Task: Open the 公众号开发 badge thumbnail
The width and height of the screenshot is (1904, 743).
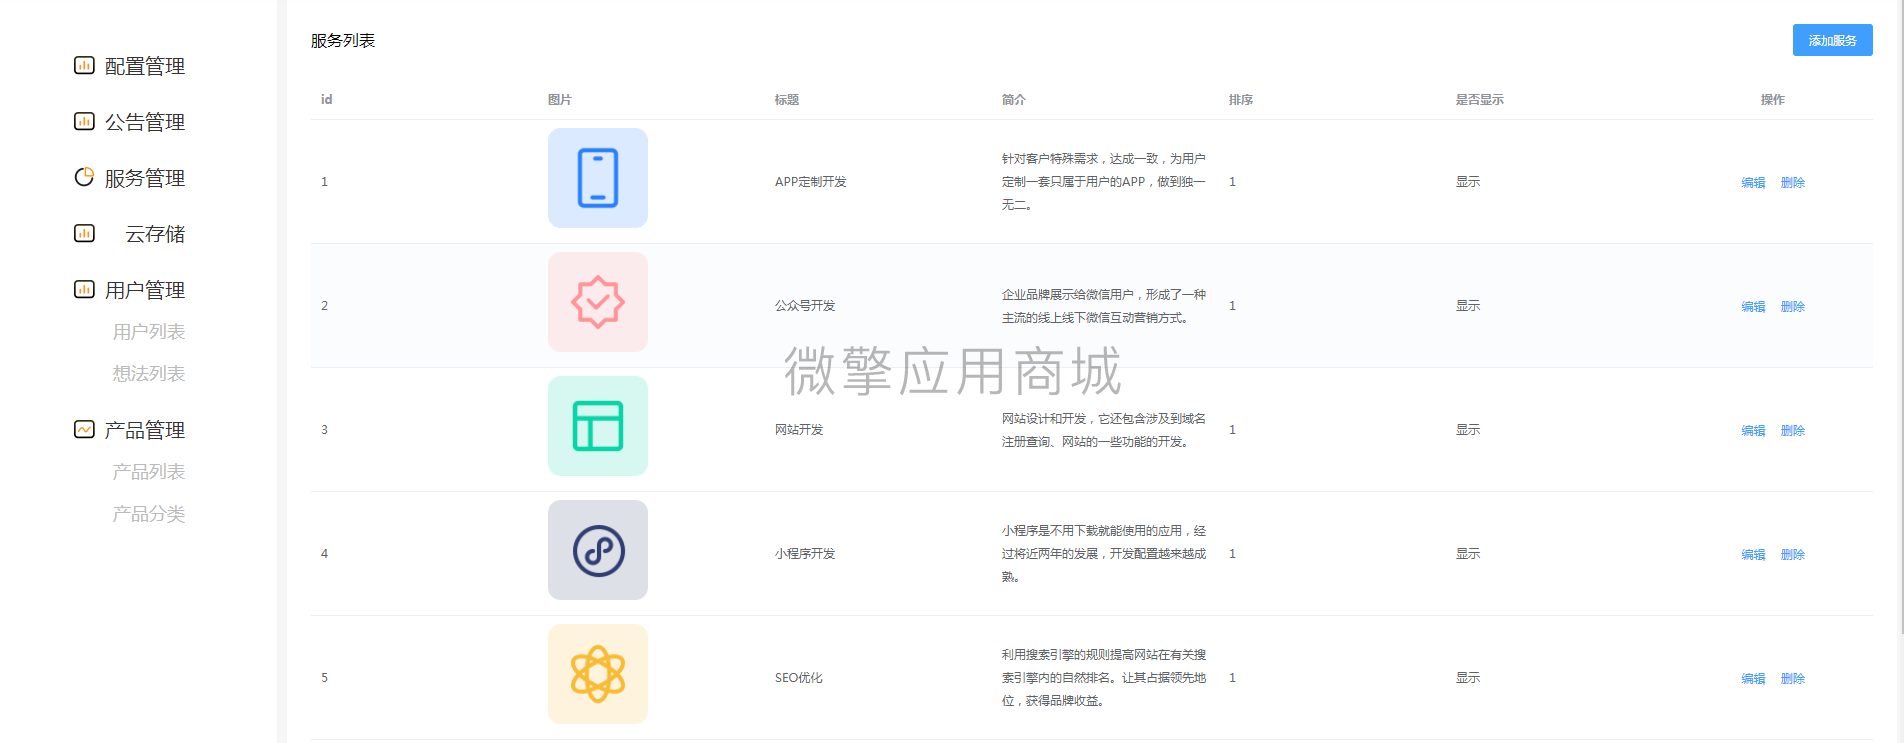Action: 598,302
